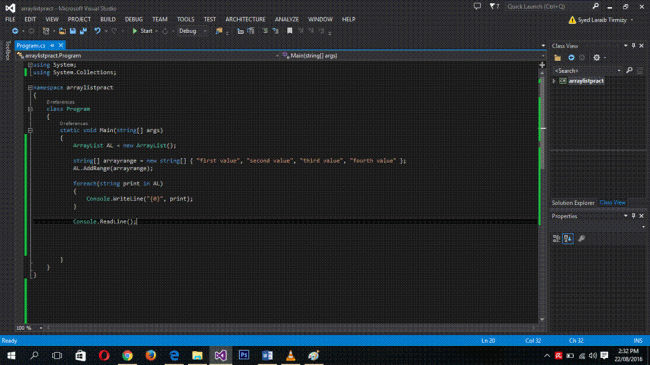Click the Save All toolbar icon
The image size is (650, 365).
click(83, 31)
